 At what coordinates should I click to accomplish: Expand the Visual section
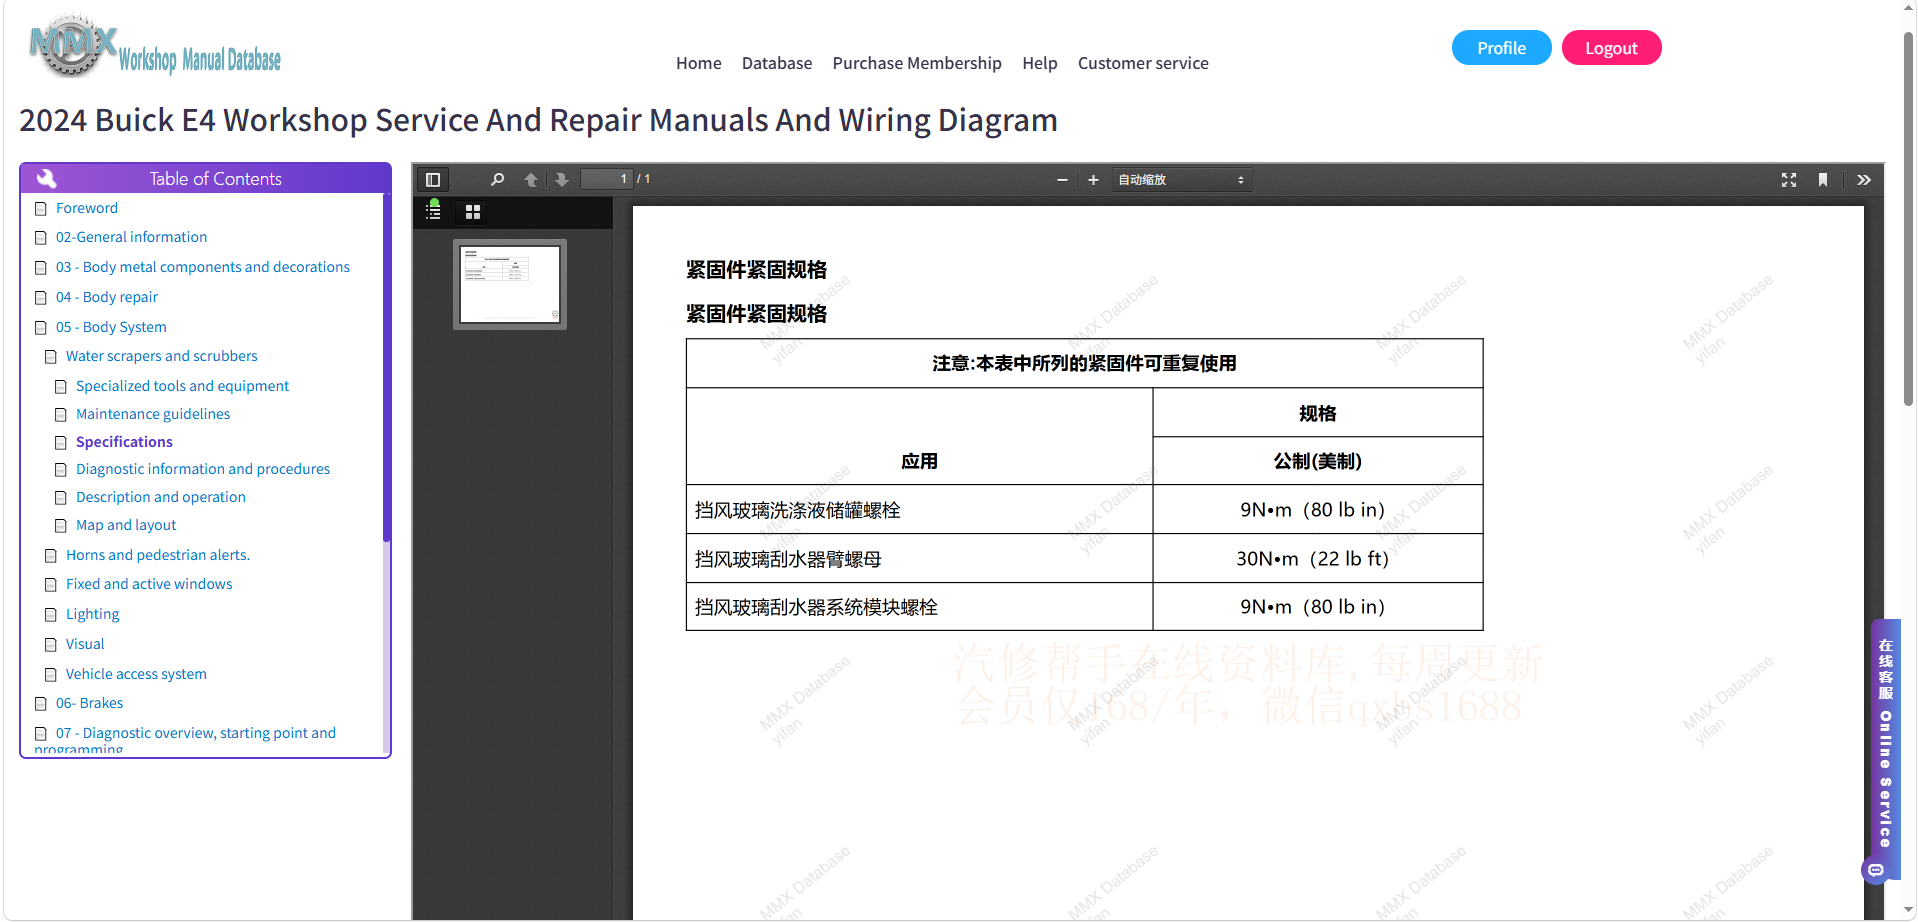pos(85,644)
